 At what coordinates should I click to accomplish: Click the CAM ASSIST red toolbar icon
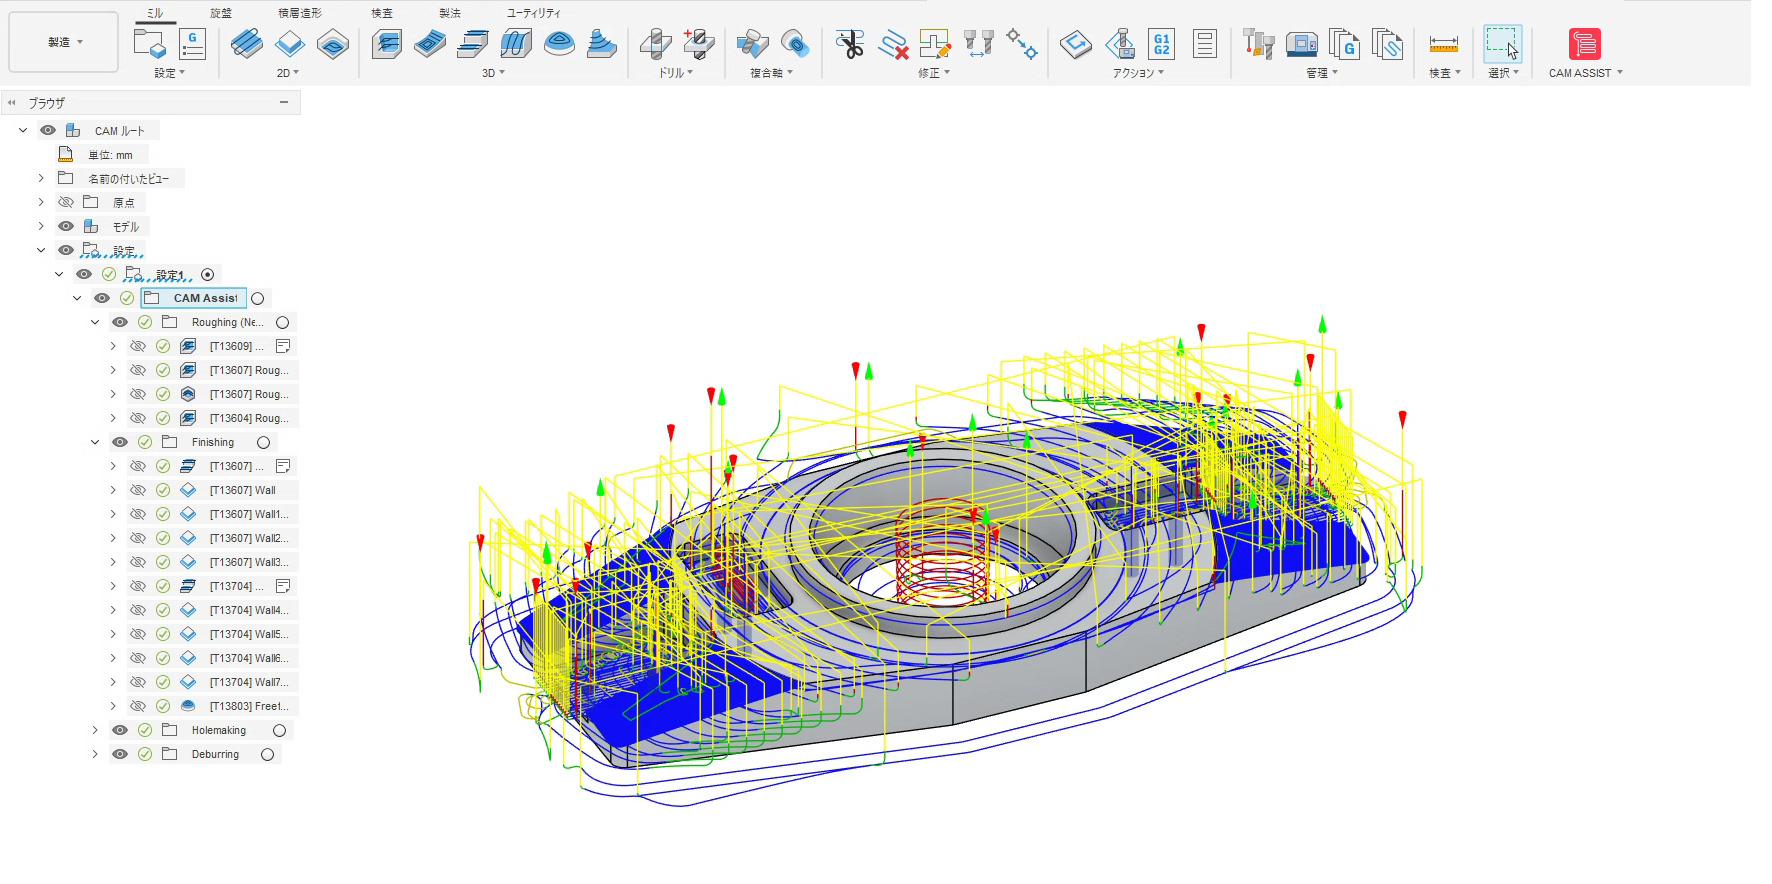[1584, 45]
